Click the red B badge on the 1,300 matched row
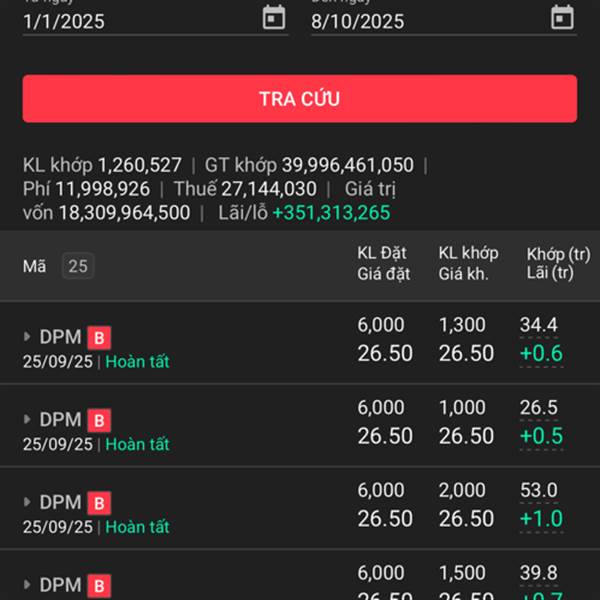This screenshot has width=600, height=600. tap(98, 338)
